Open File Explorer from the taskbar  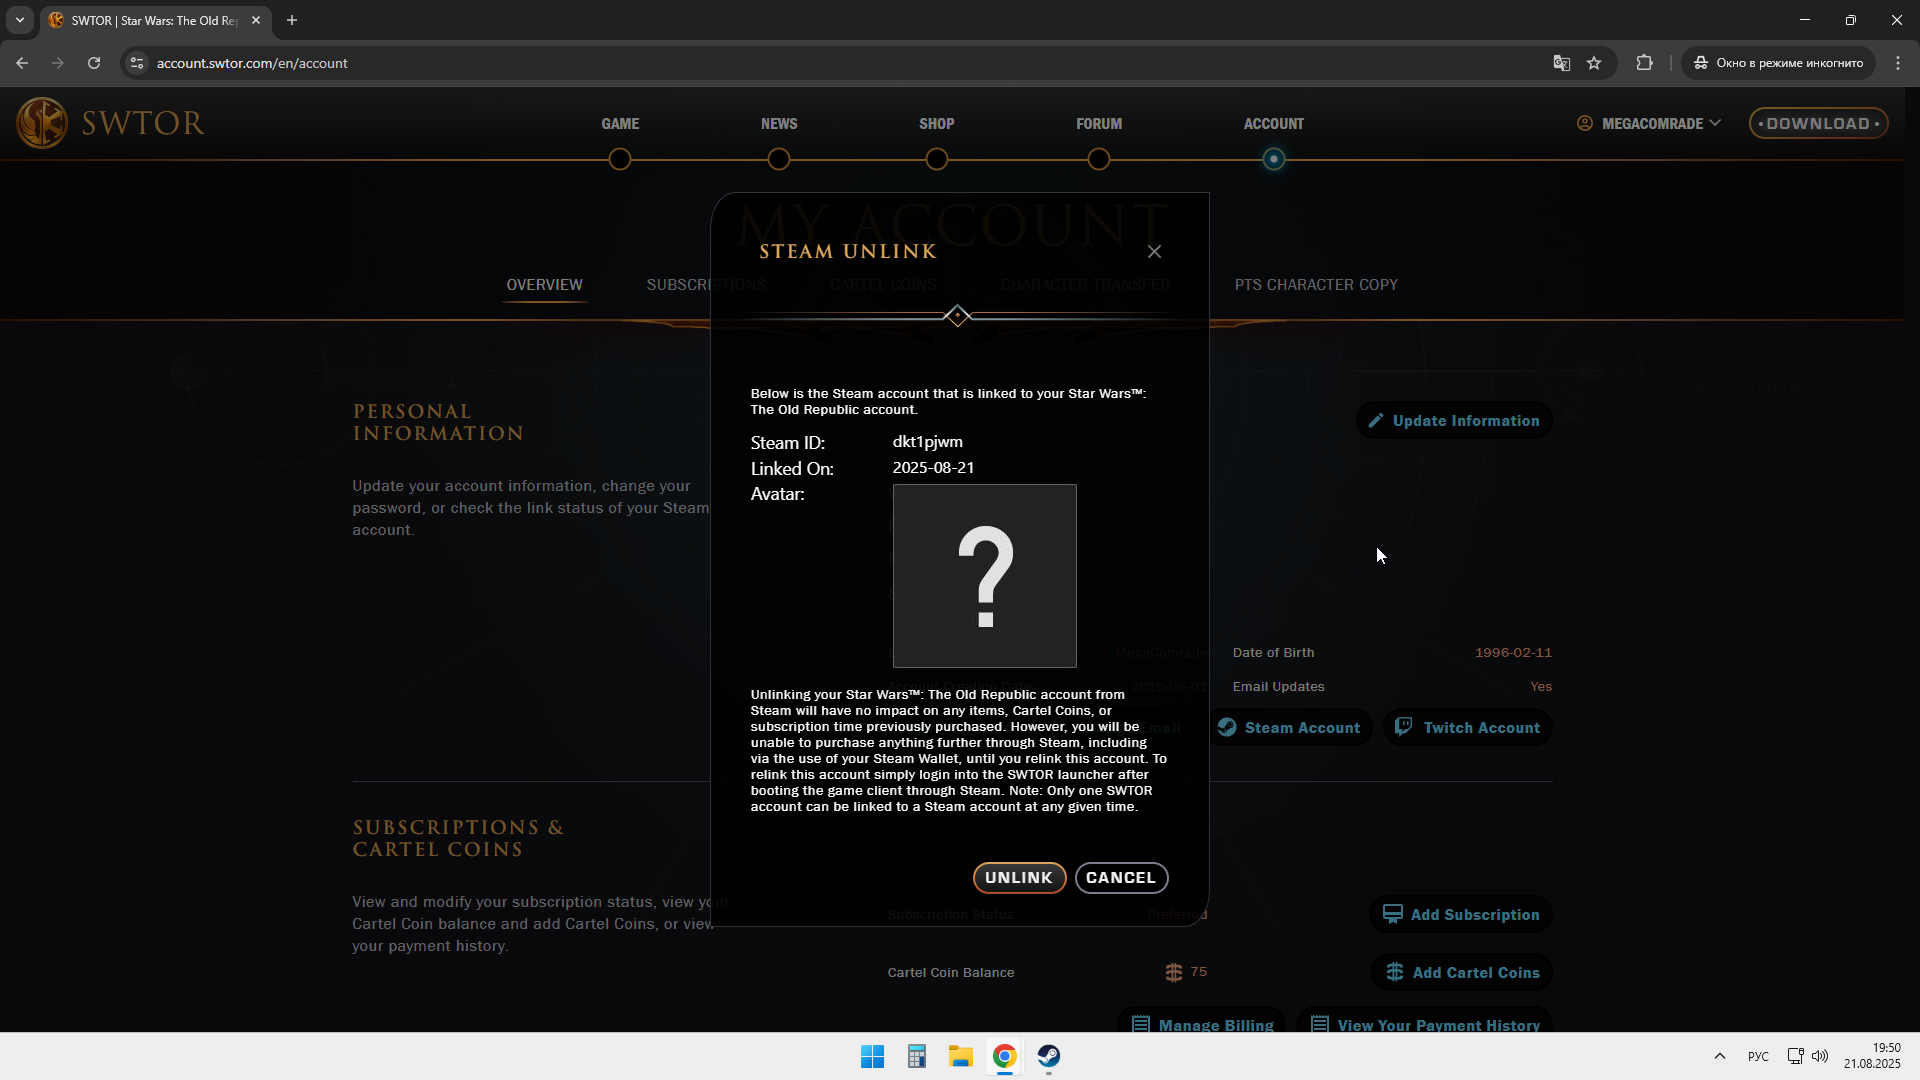(961, 1056)
